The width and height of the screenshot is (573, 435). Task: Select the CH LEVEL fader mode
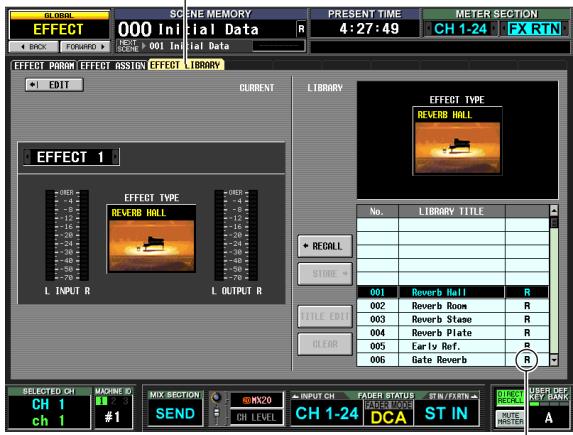pos(257,417)
